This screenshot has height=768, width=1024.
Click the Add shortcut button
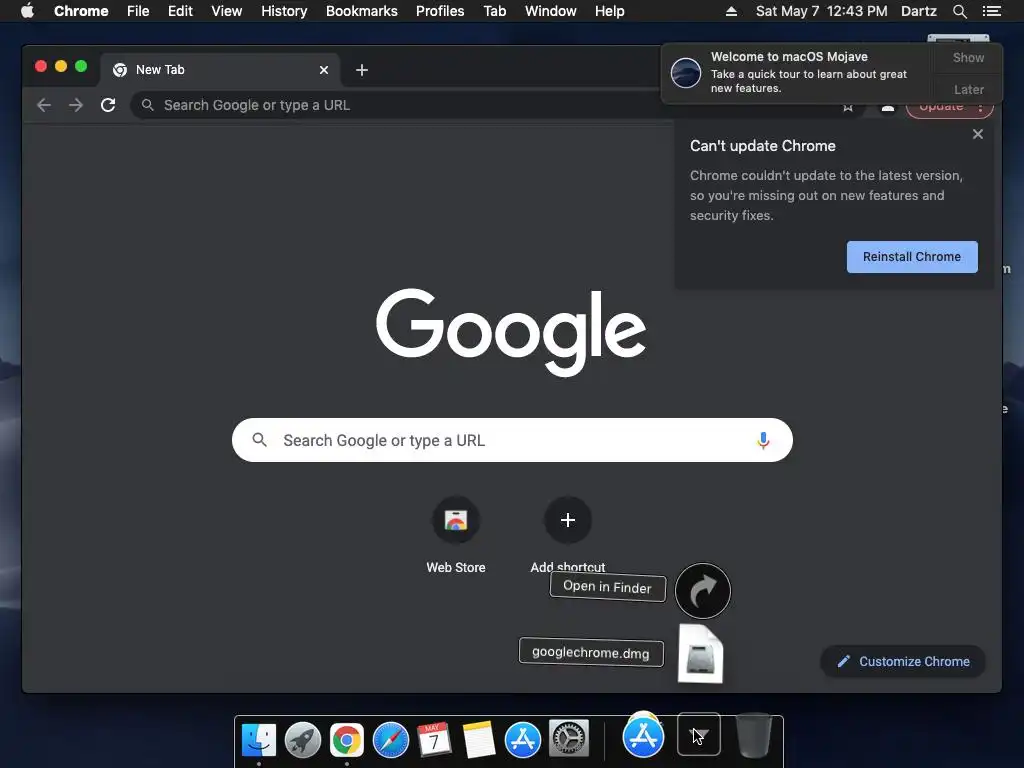[x=568, y=520]
